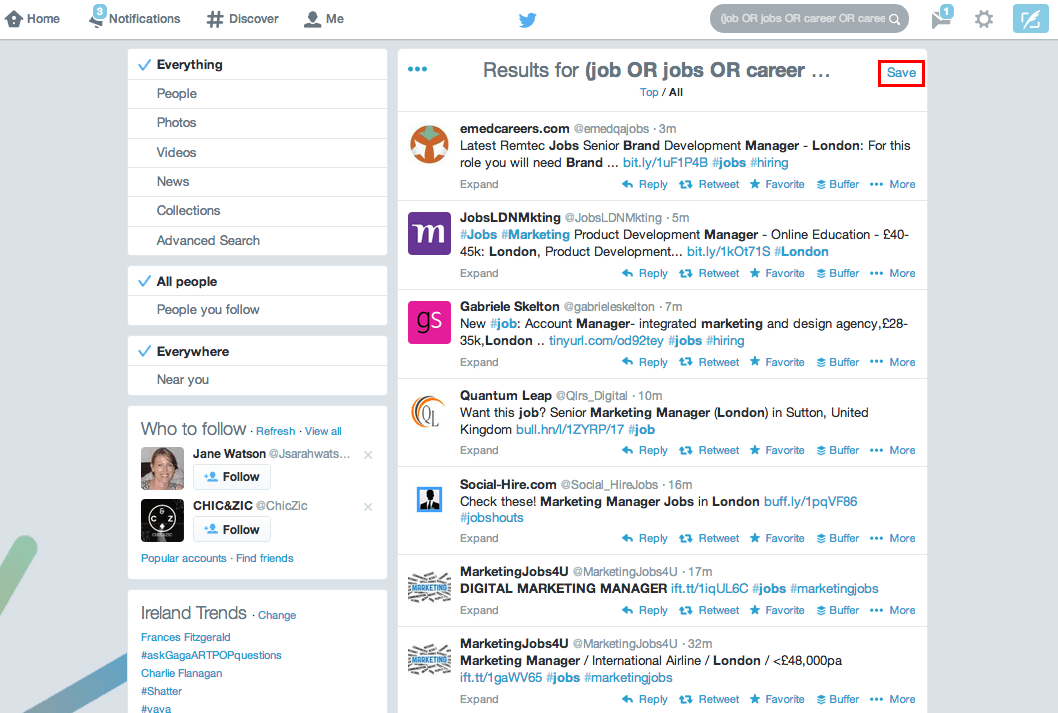Save this search
The width and height of the screenshot is (1058, 713).
click(x=901, y=73)
